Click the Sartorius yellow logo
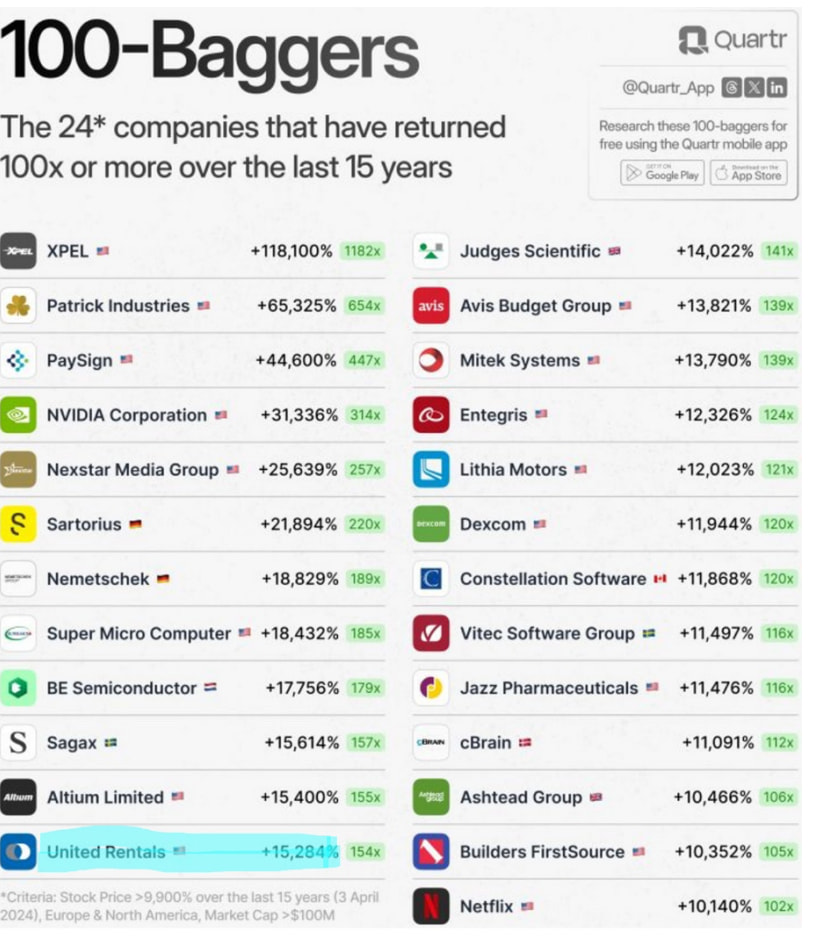This screenshot has width=822, height=942. 18,524
